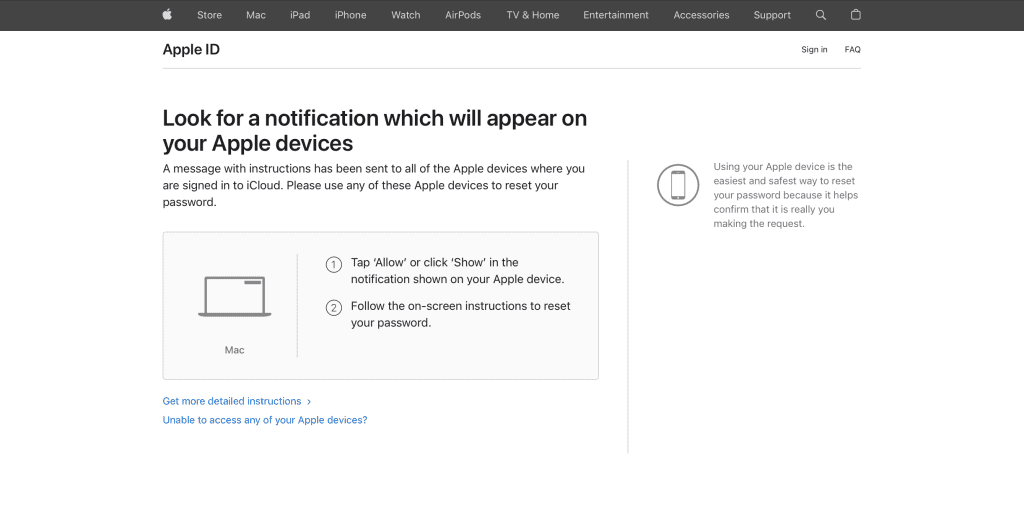Open the AirPods menu
The width and height of the screenshot is (1024, 513).
(463, 15)
